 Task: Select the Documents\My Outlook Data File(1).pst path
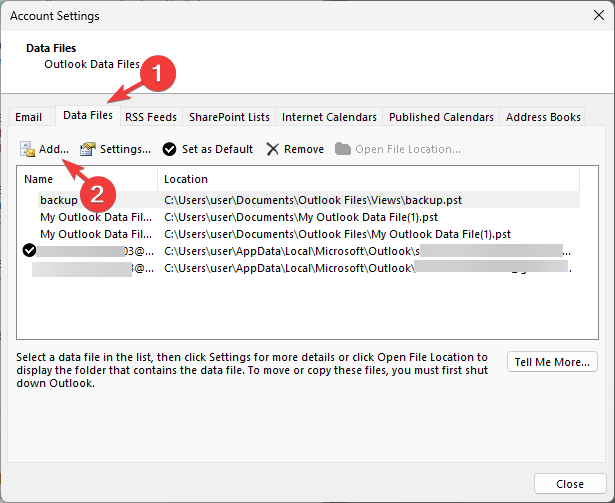[x=301, y=217]
